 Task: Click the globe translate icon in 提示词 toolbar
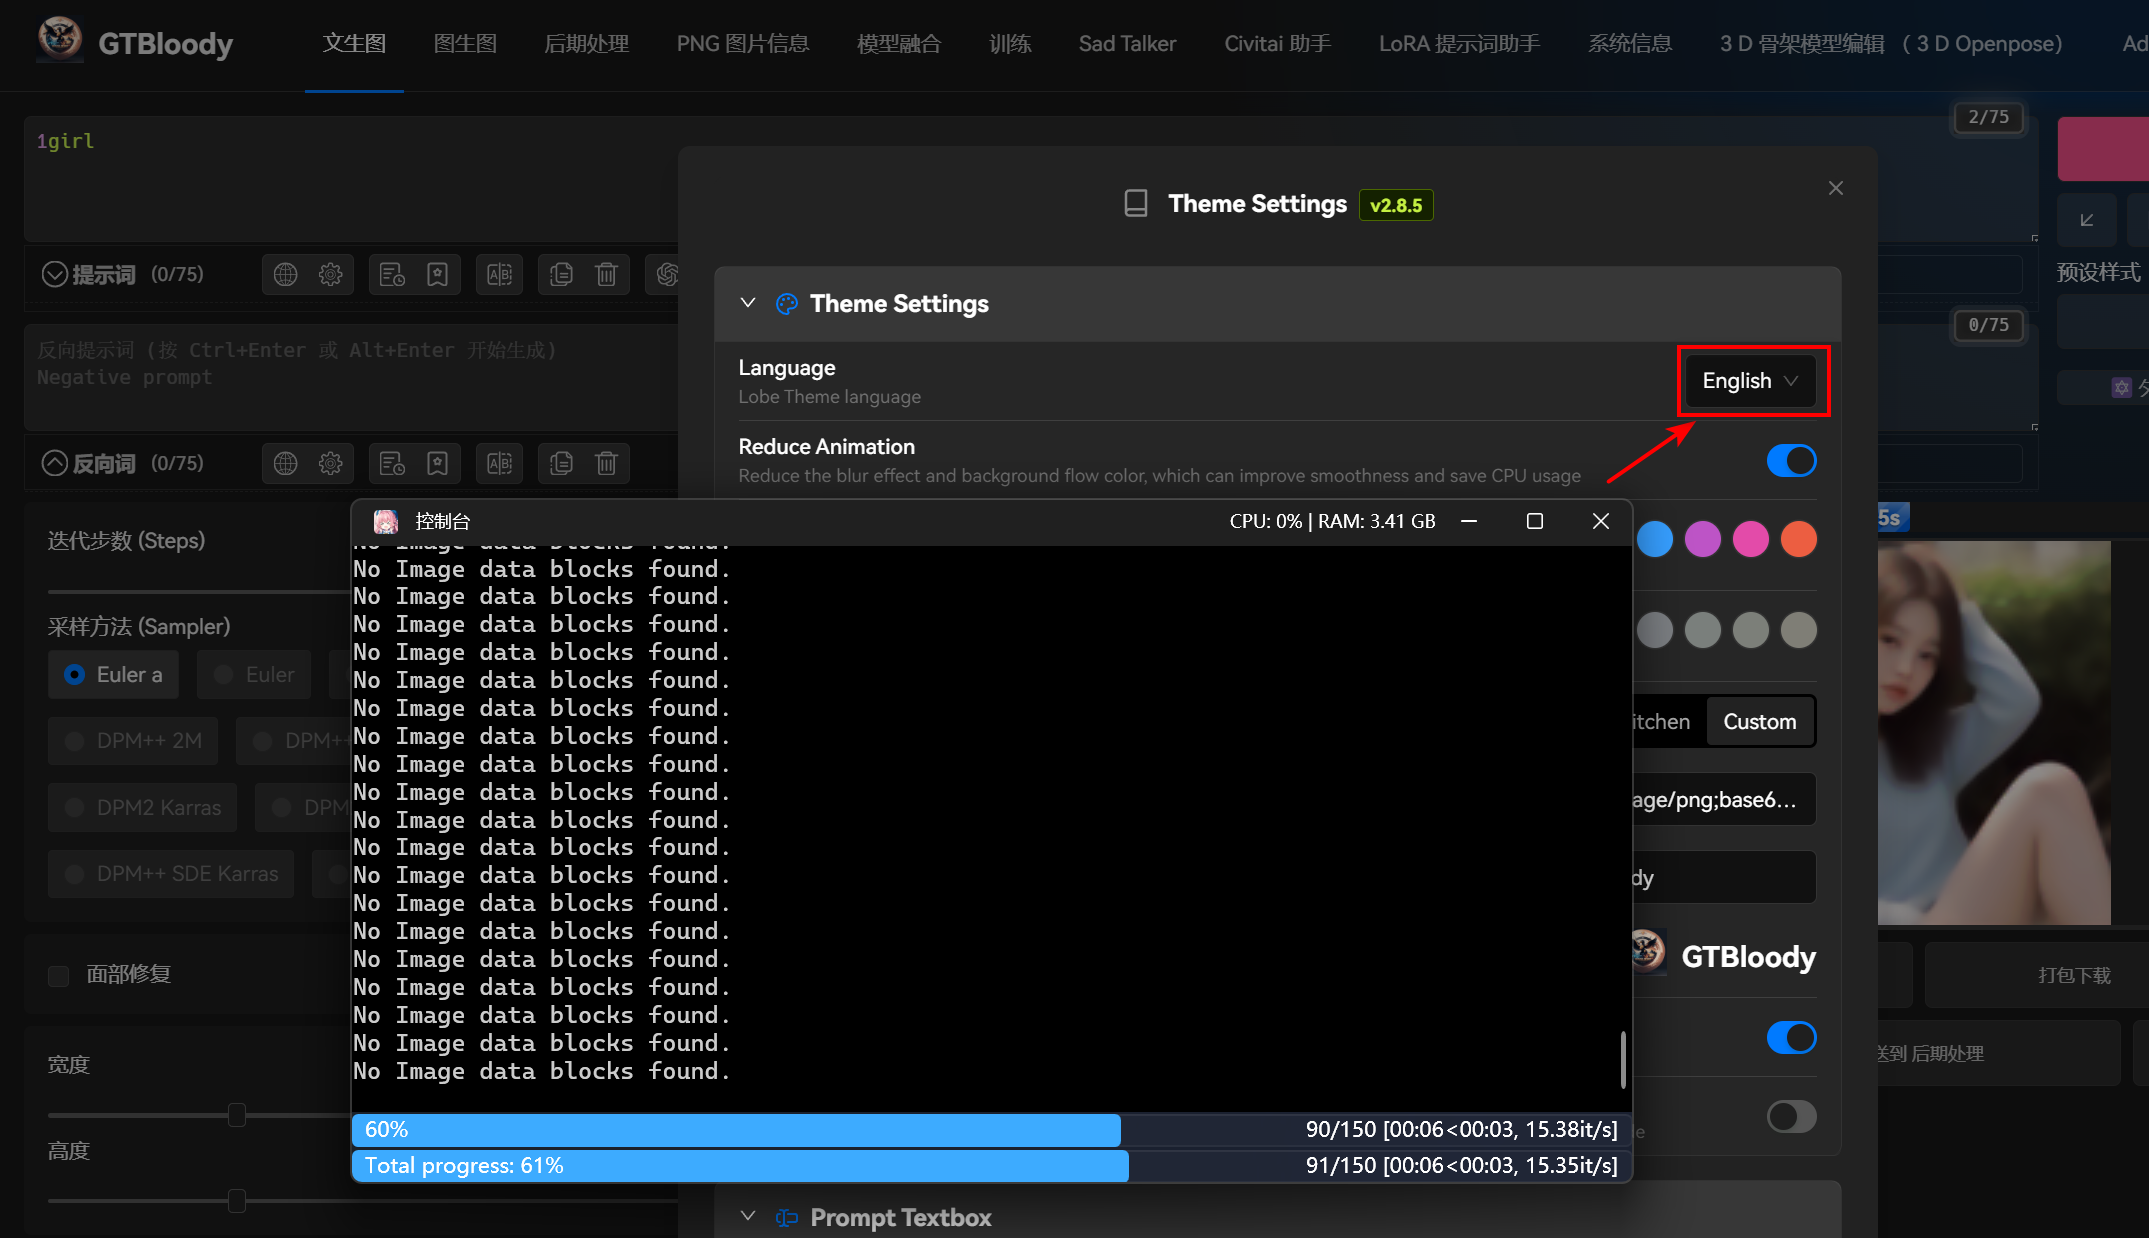286,274
